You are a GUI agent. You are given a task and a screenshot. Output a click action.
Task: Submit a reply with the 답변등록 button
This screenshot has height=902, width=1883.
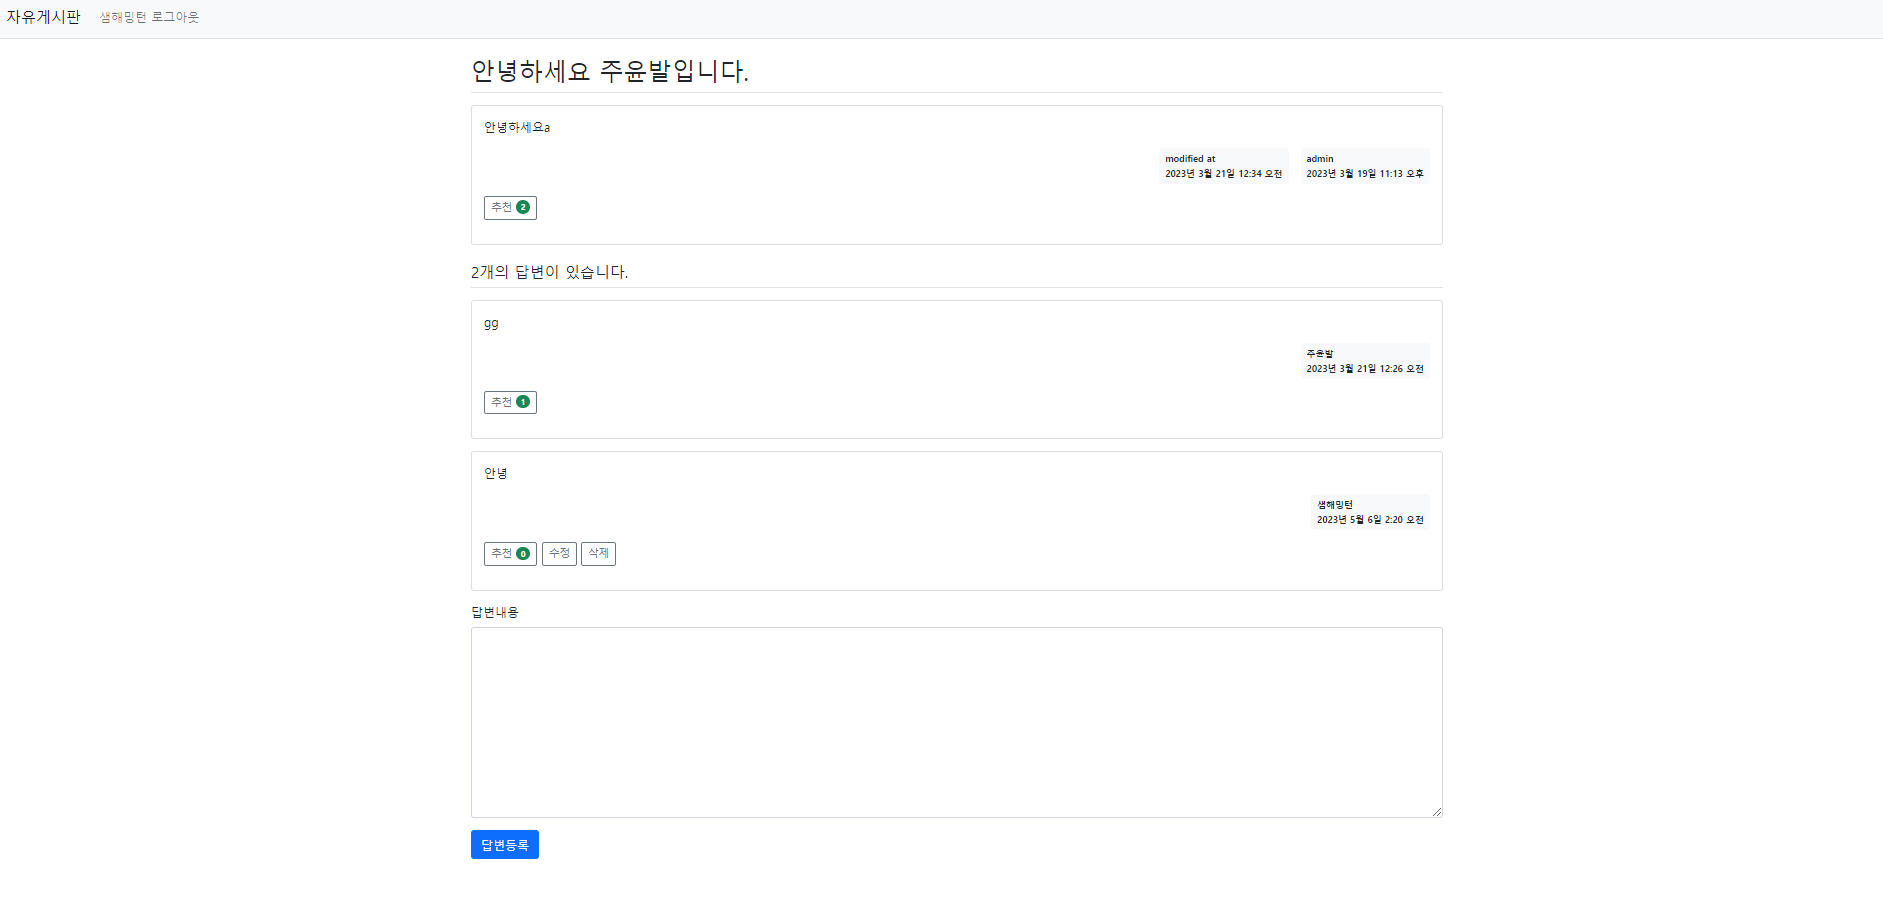point(504,844)
